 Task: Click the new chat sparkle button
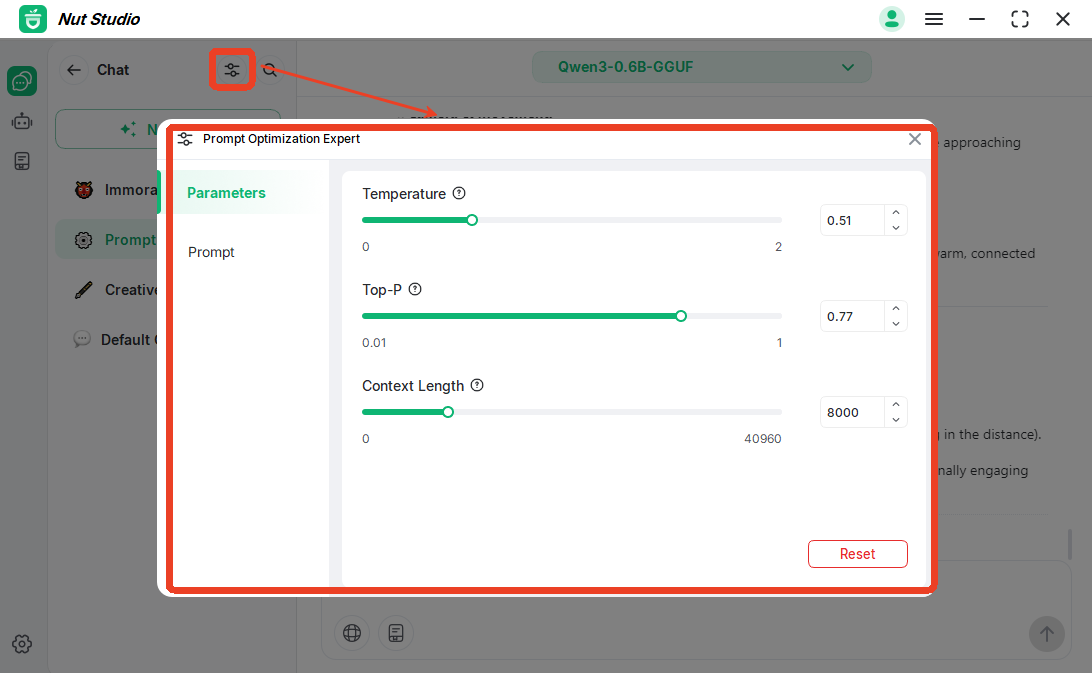167,130
